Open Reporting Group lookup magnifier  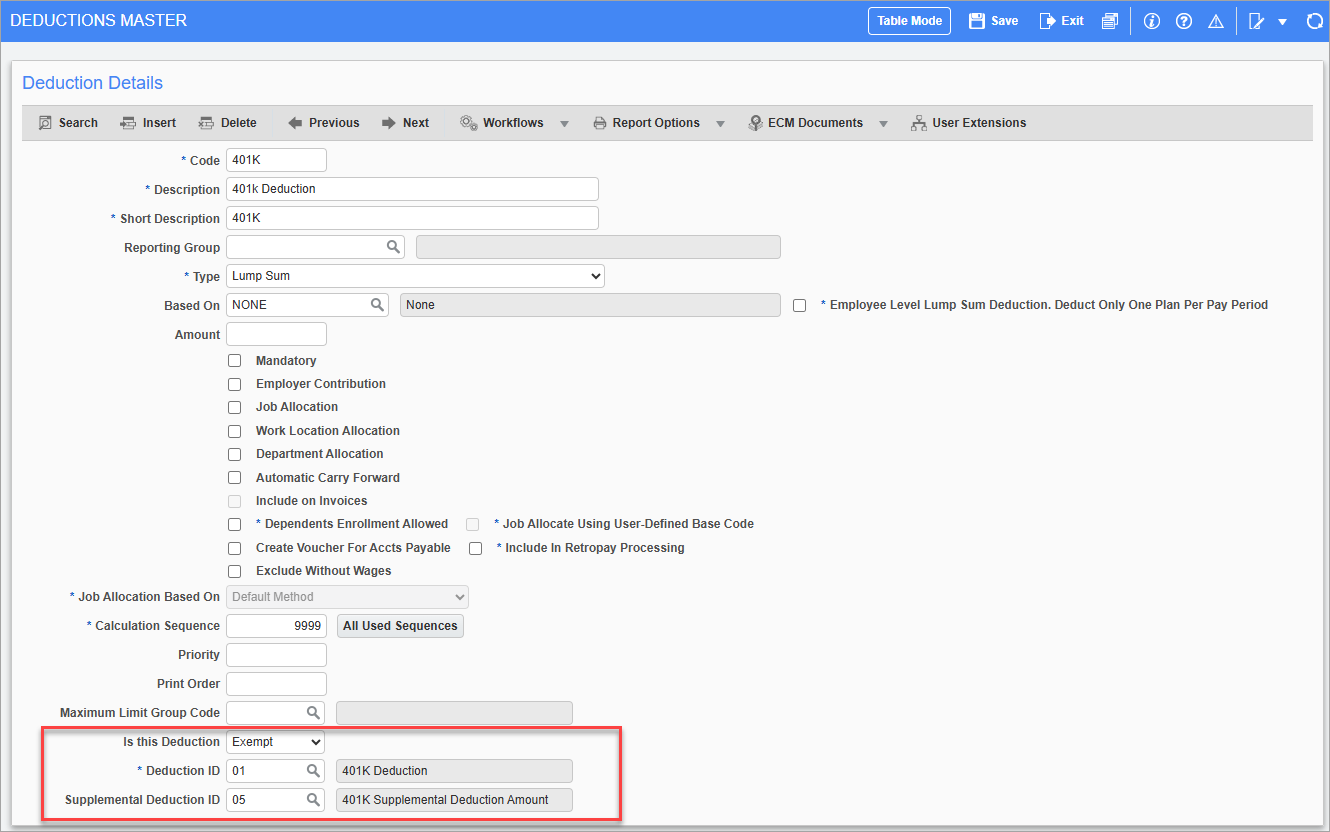click(x=393, y=247)
